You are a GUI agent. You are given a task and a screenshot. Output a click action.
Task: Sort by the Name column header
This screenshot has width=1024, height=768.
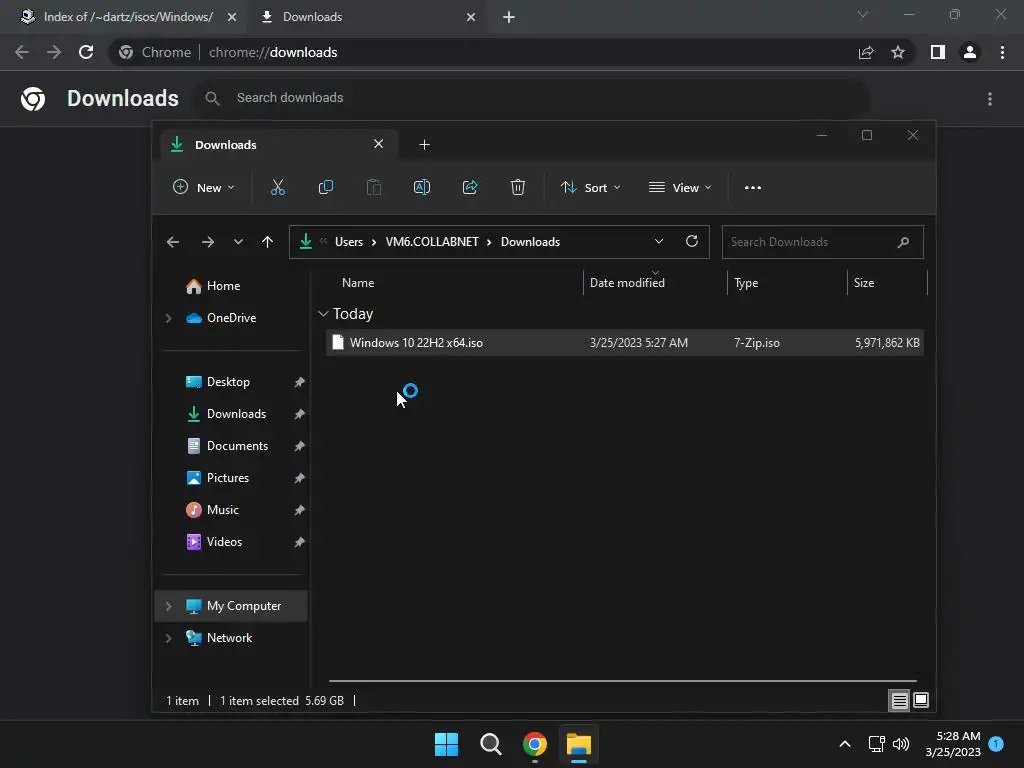(358, 283)
